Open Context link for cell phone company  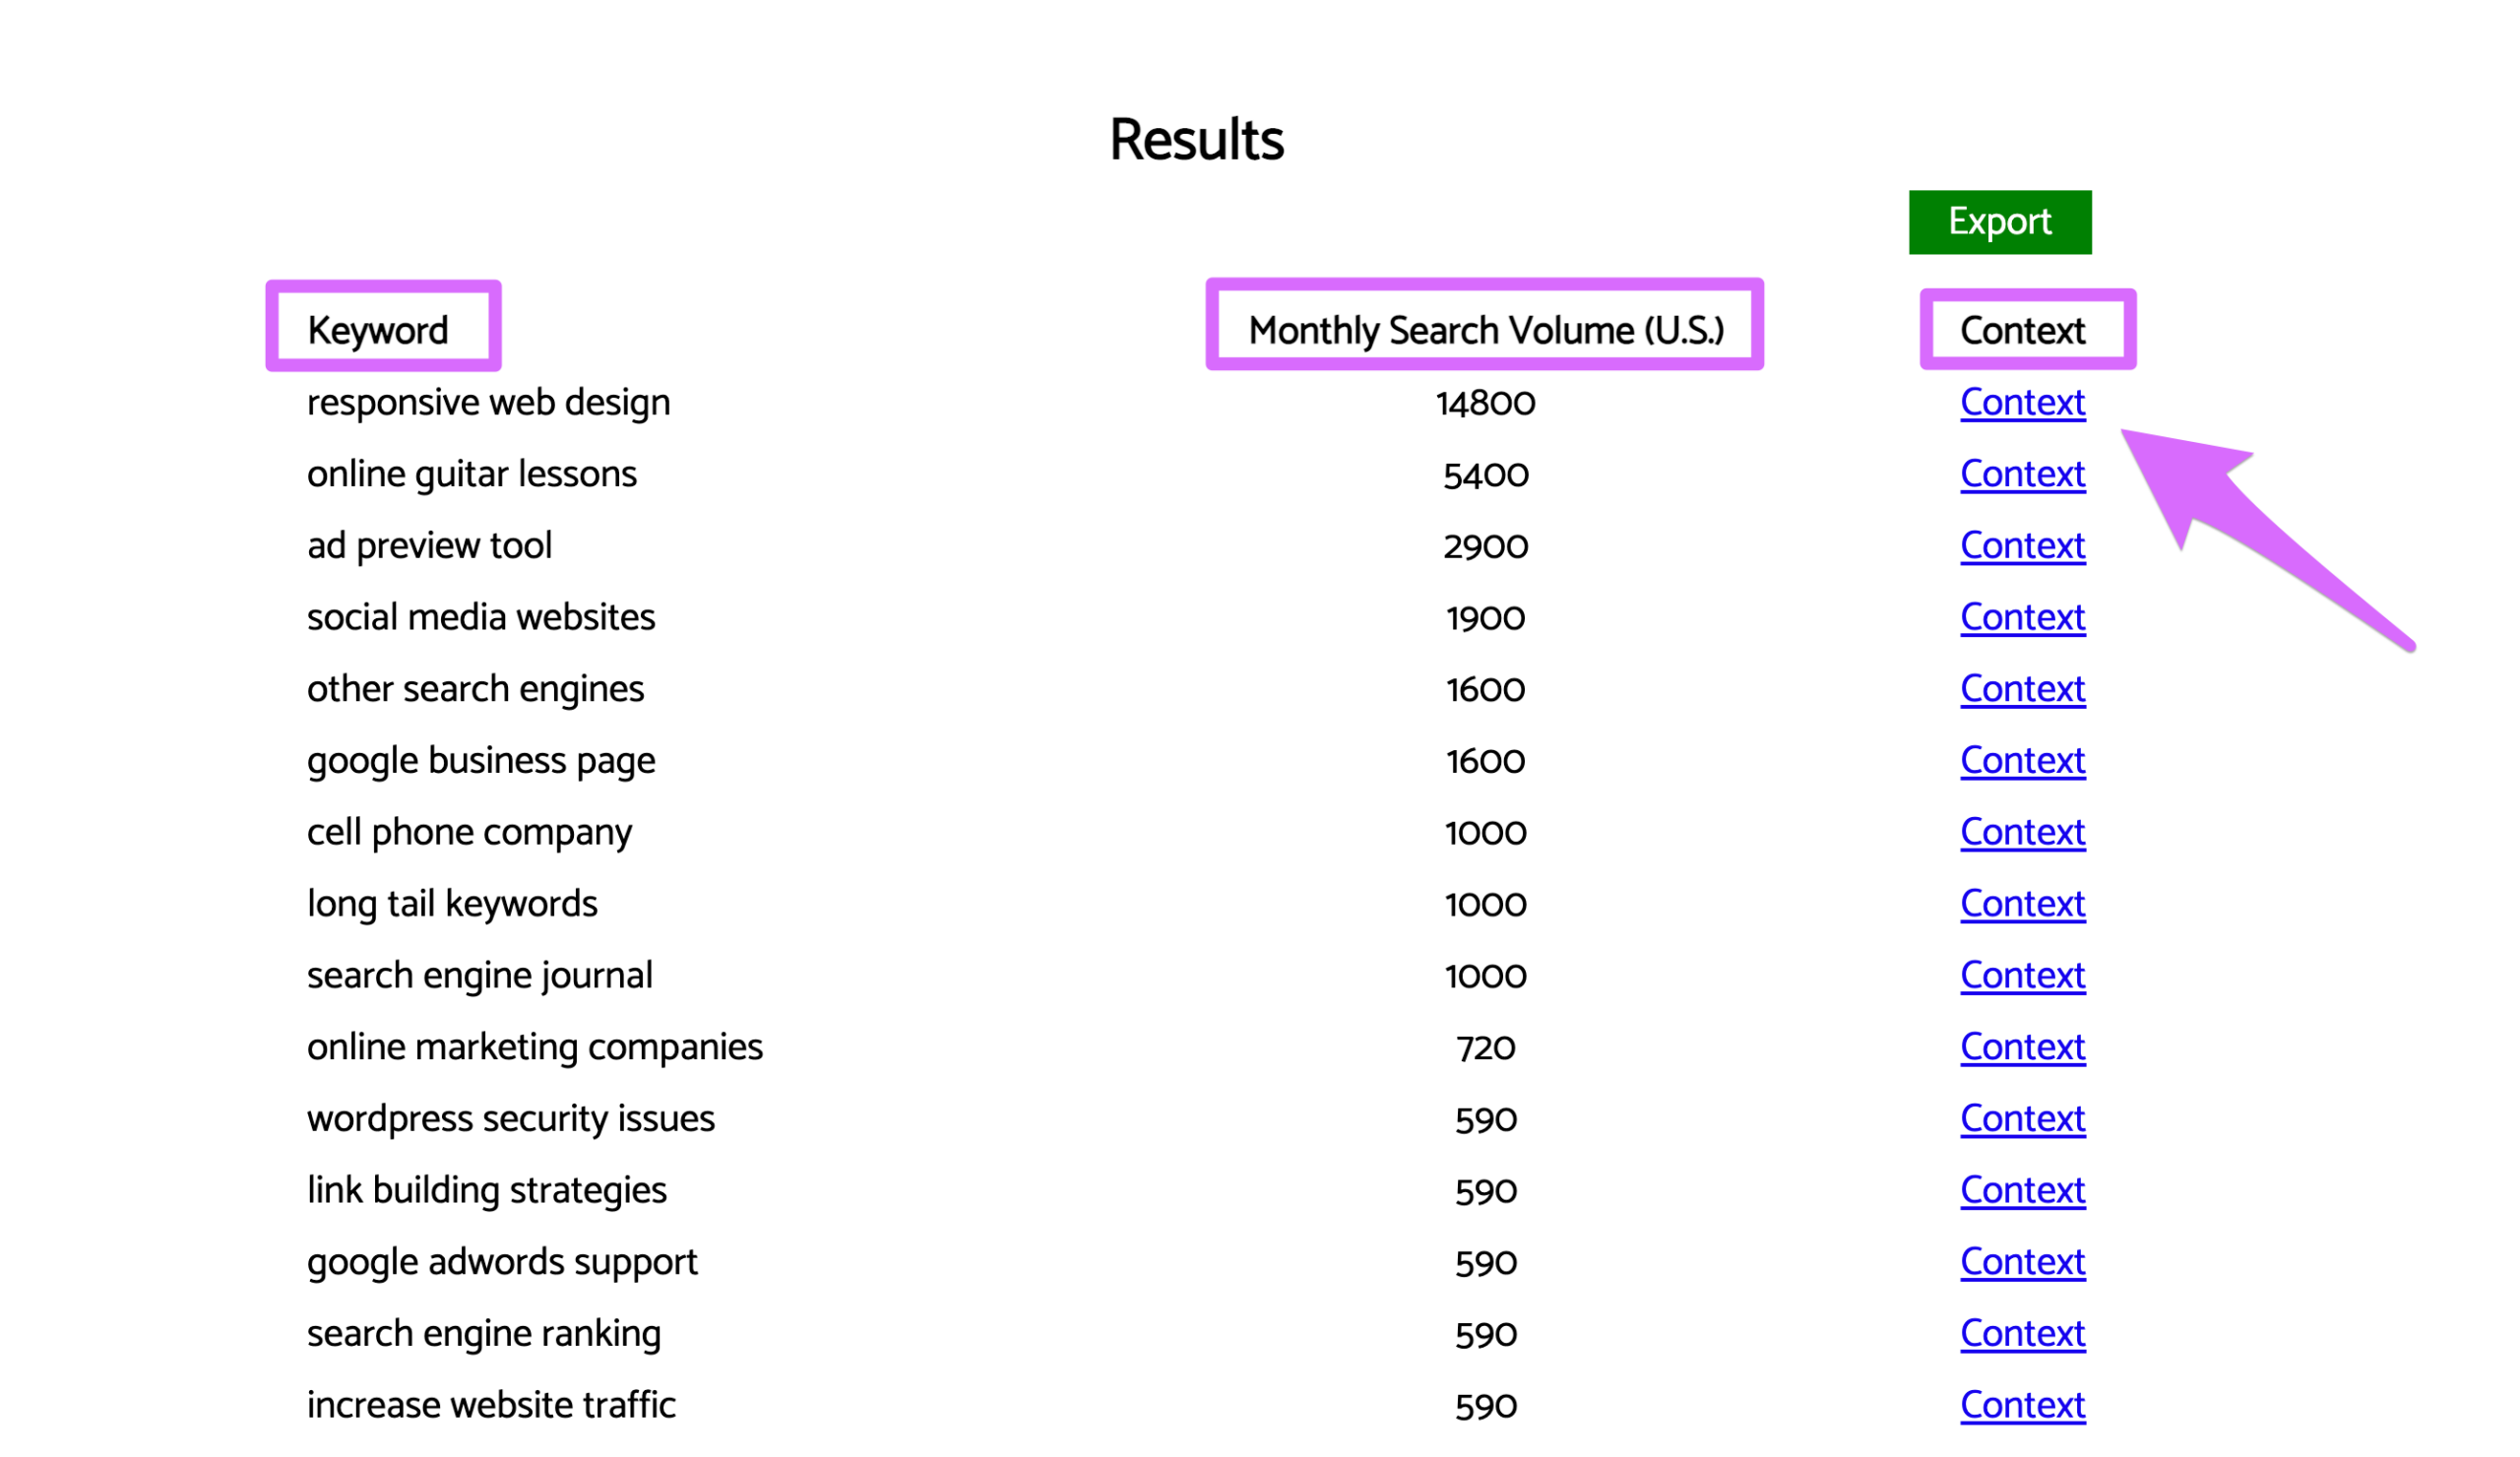tap(2022, 832)
